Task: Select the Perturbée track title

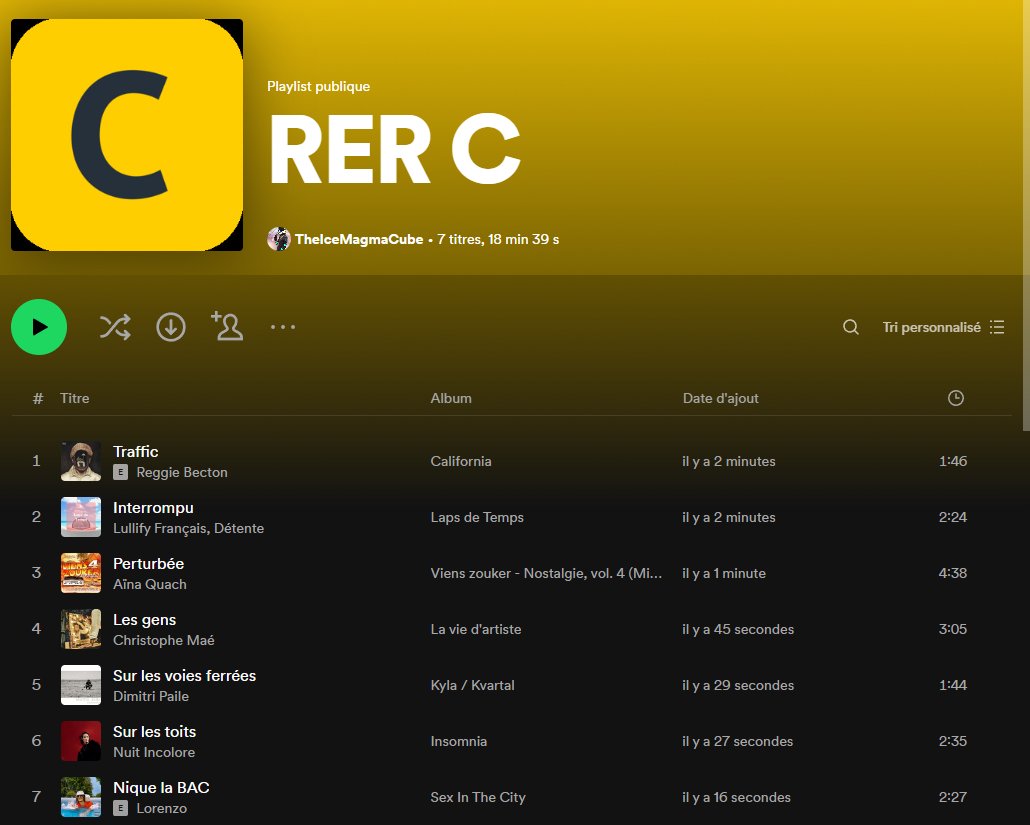Action: pyautogui.click(x=148, y=564)
